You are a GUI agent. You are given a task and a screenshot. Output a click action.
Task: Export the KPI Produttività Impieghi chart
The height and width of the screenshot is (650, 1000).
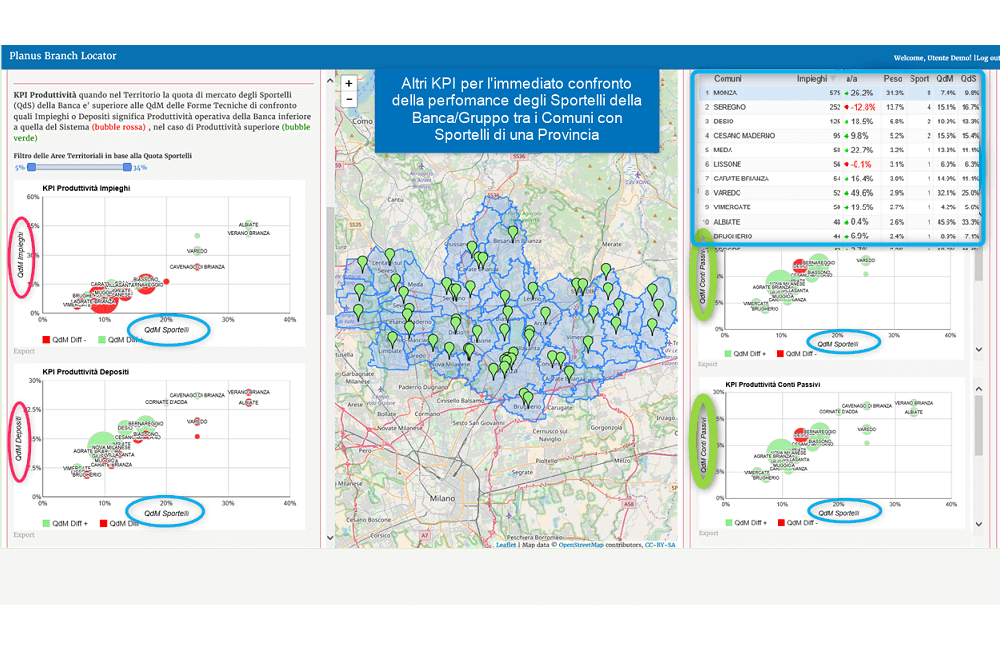pyautogui.click(x=24, y=351)
